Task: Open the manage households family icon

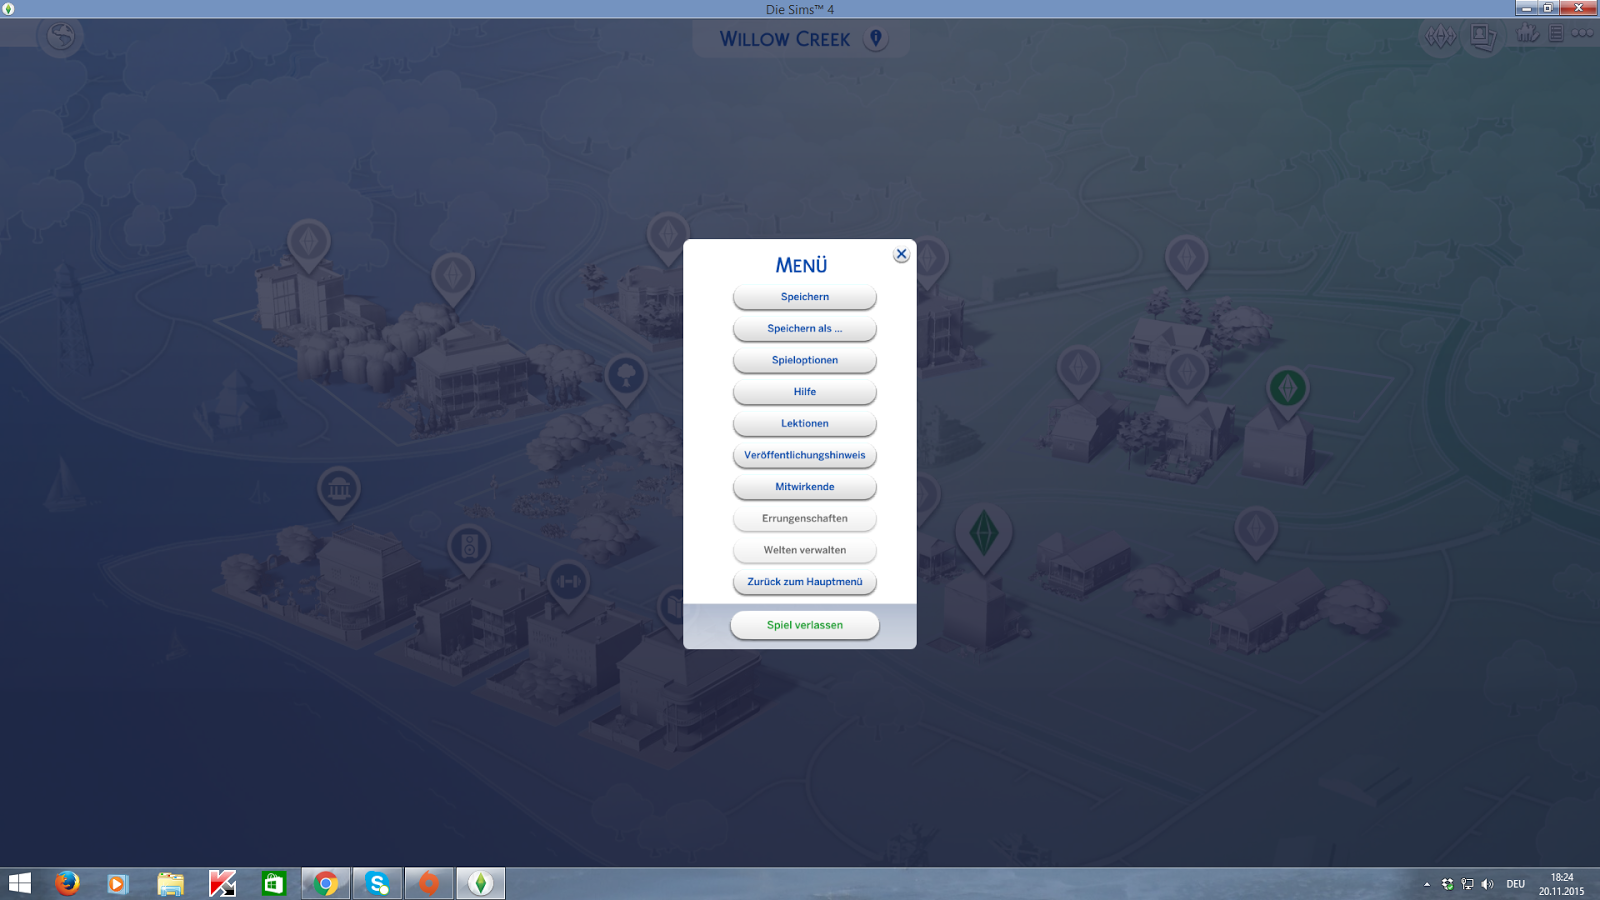Action: (x=1528, y=33)
